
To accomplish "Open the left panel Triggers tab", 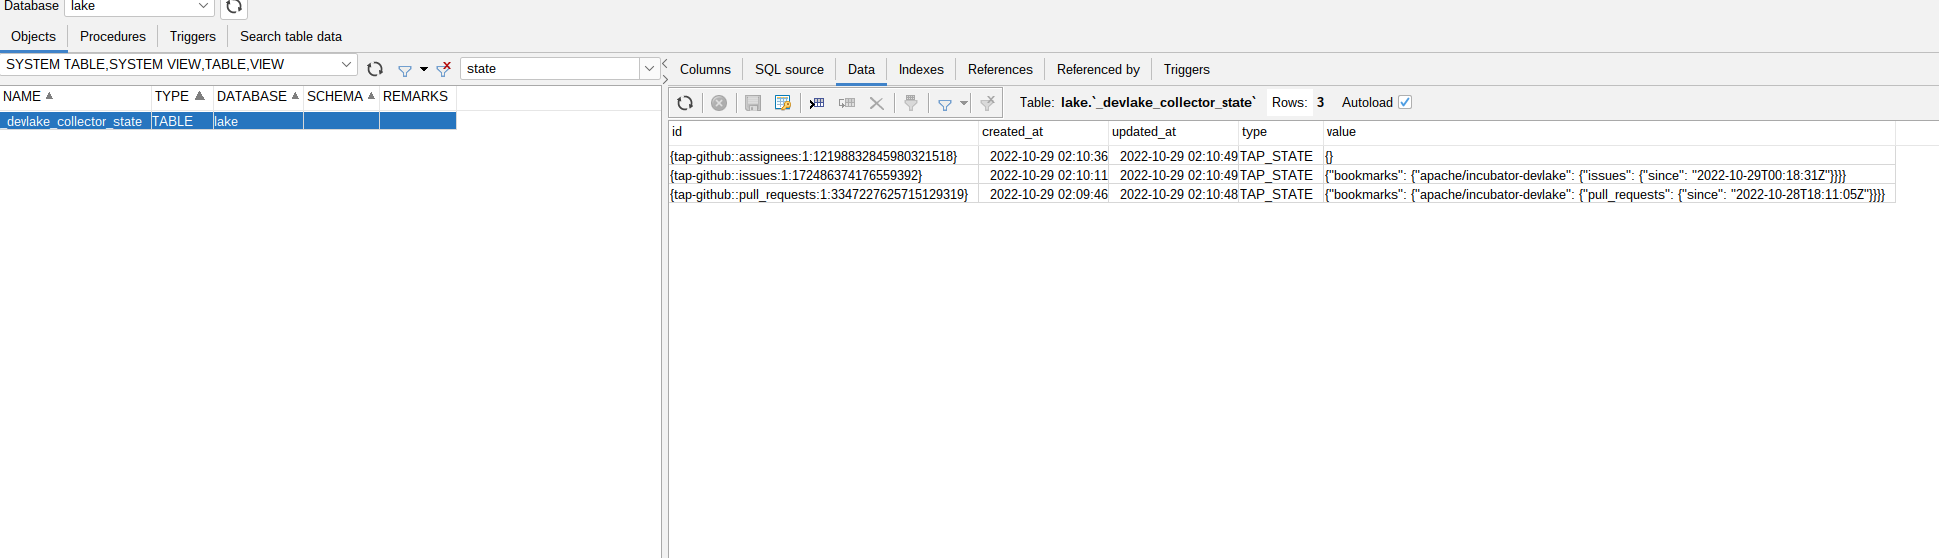I will pos(193,37).
